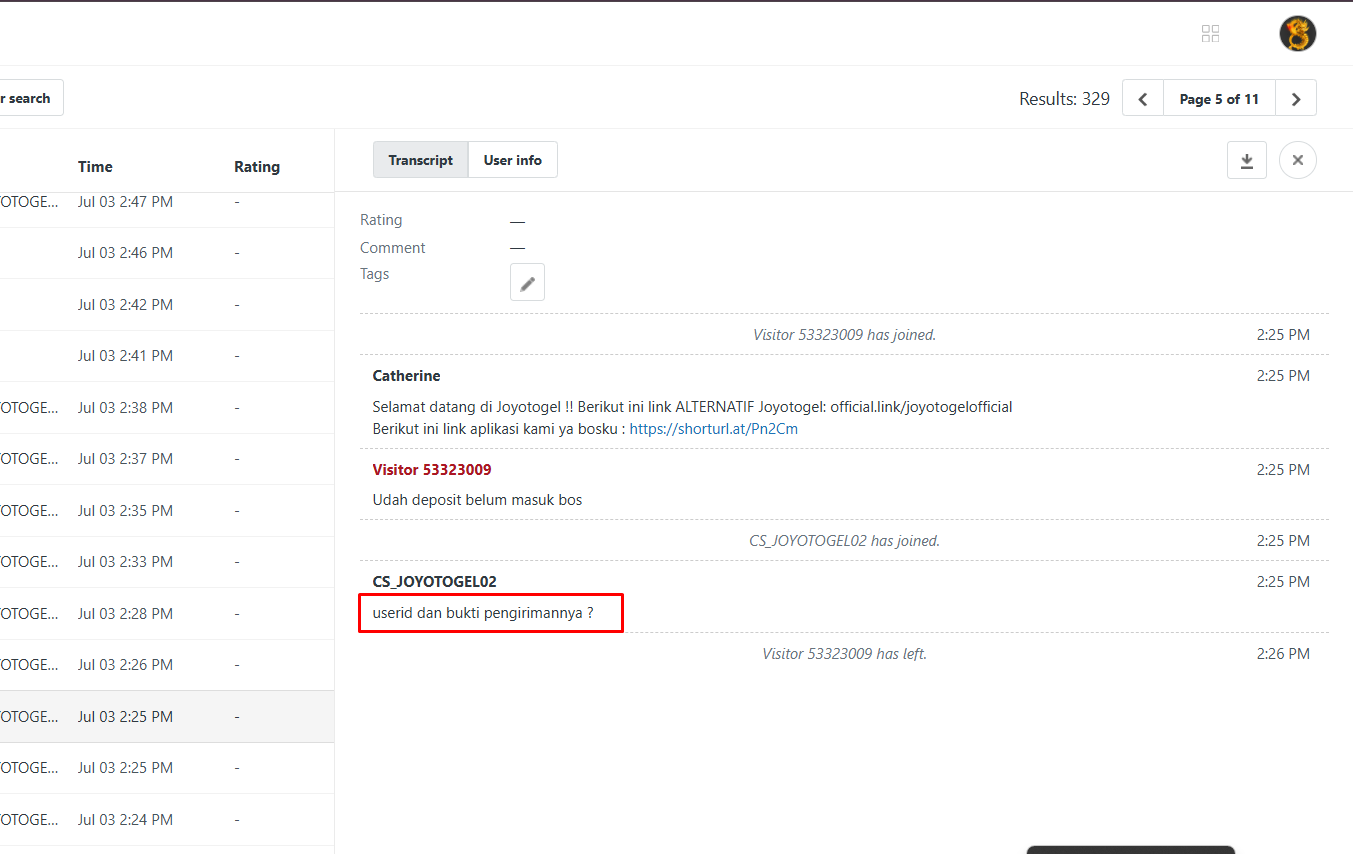The image size is (1353, 854).
Task: Click the "Selamat datang di Joyotogel" message line
Action: [x=692, y=407]
